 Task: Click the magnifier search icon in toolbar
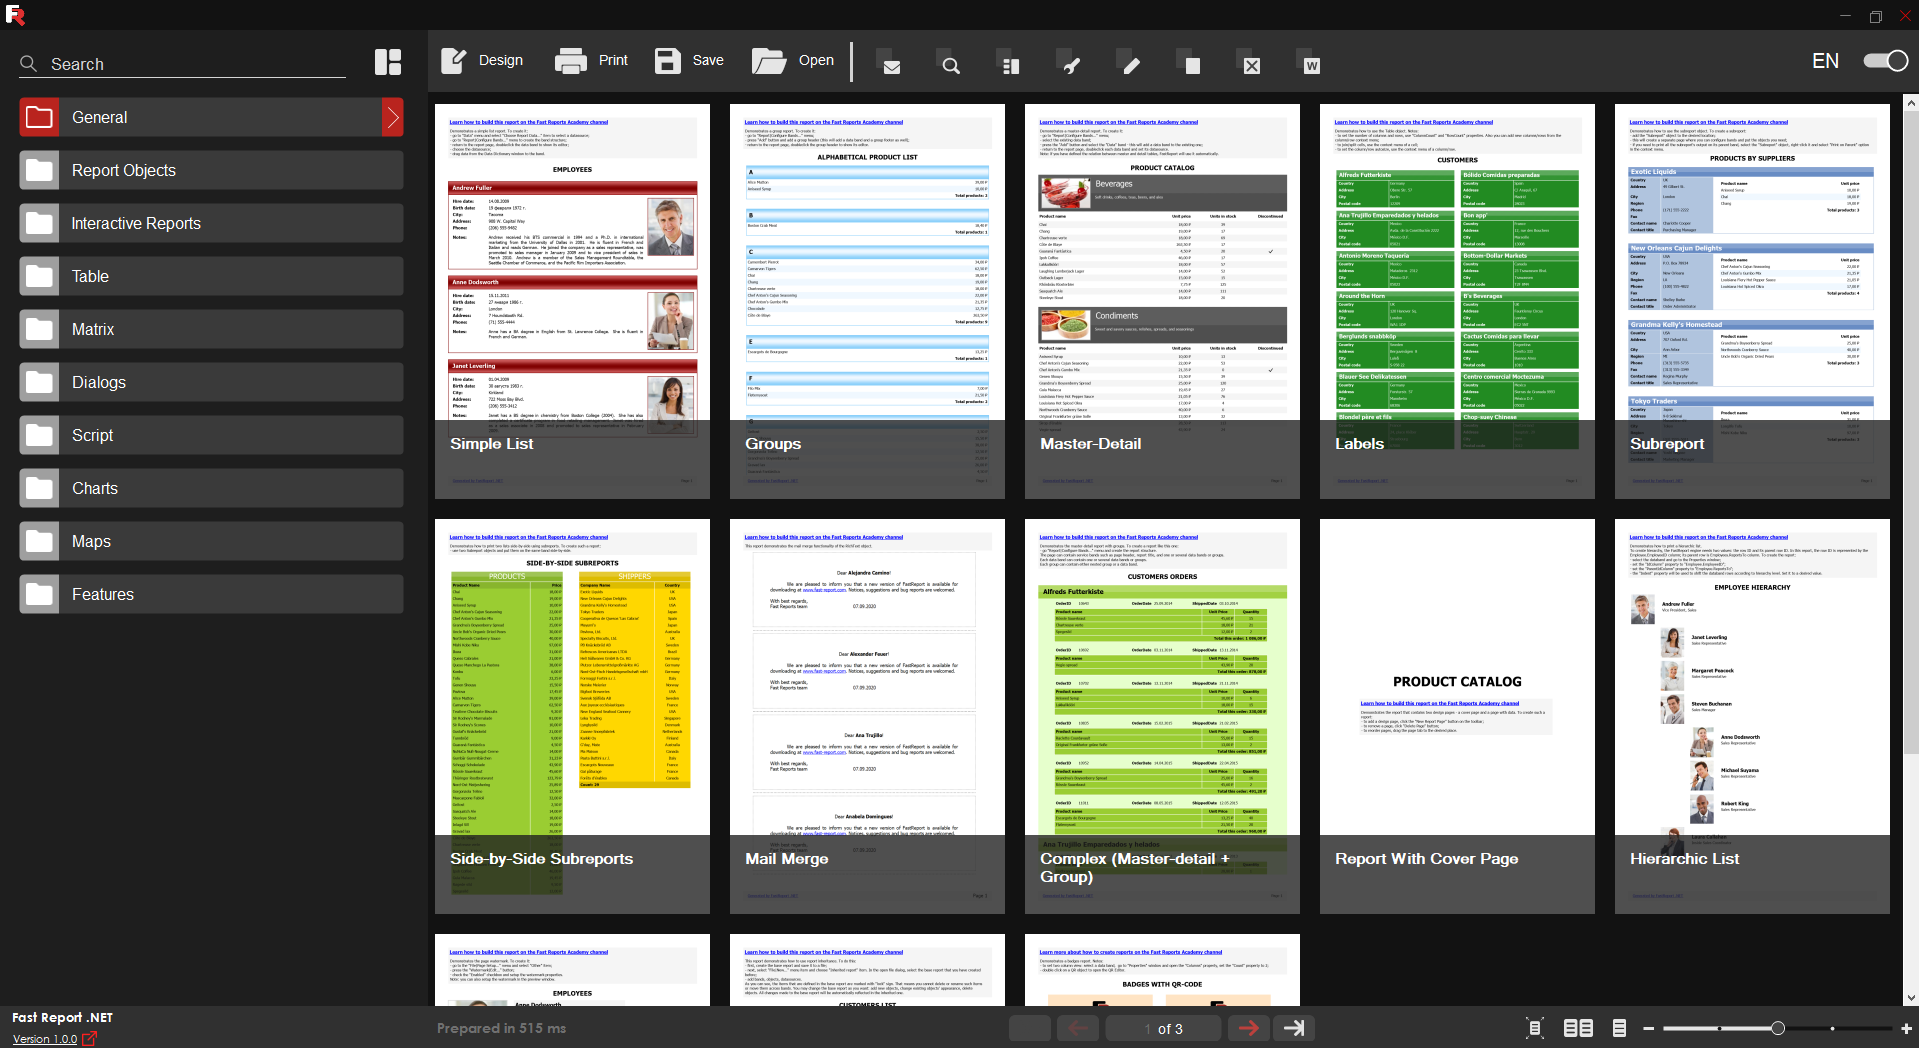click(x=951, y=66)
